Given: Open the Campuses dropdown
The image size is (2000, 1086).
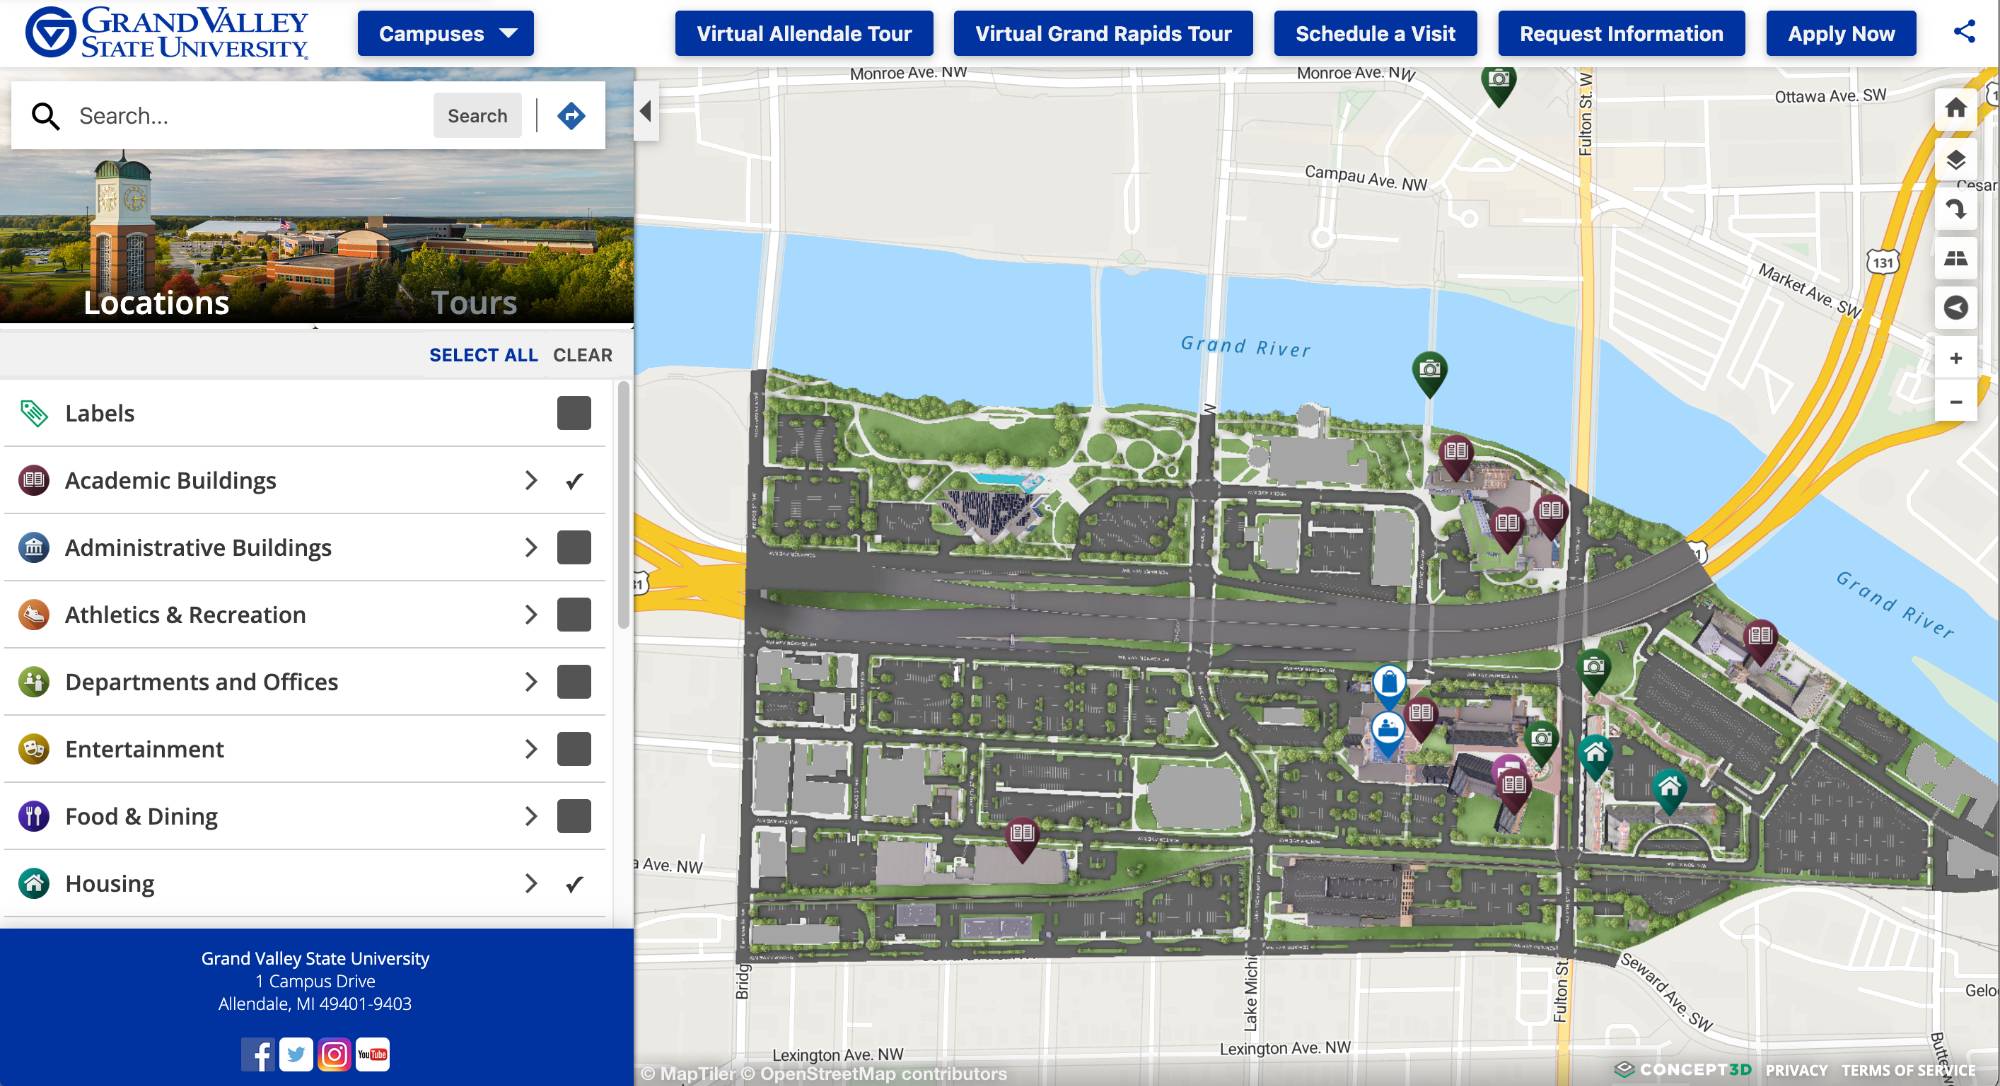Looking at the screenshot, I should point(446,34).
